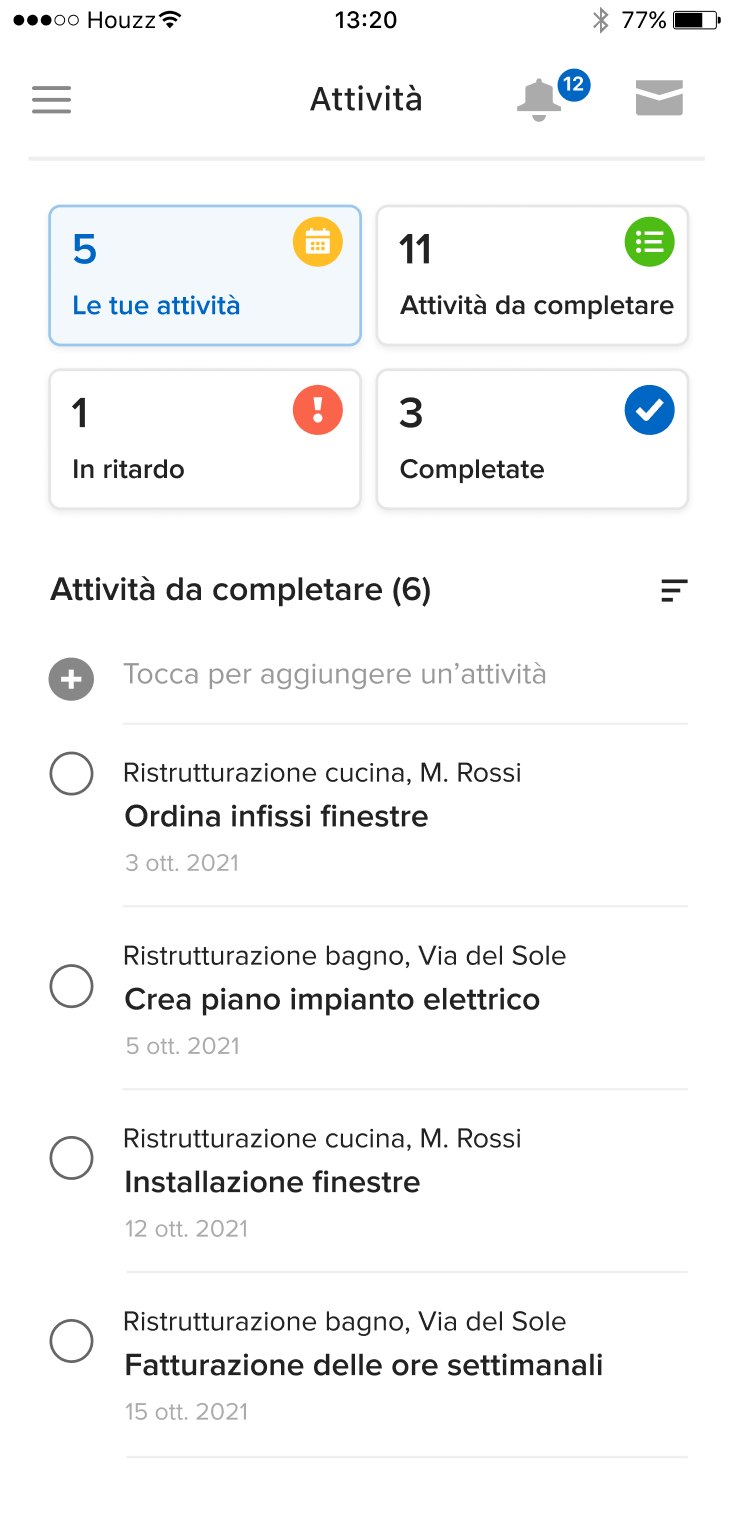Click the red overdue alert icon

[317, 410]
